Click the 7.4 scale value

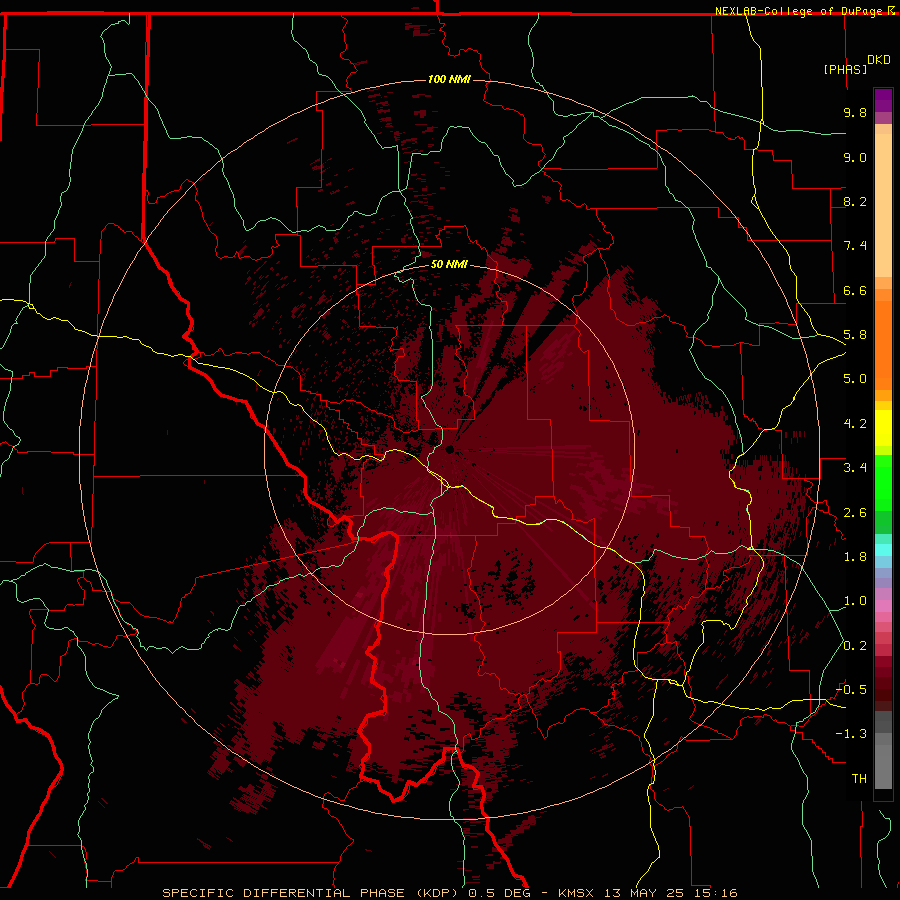[855, 246]
